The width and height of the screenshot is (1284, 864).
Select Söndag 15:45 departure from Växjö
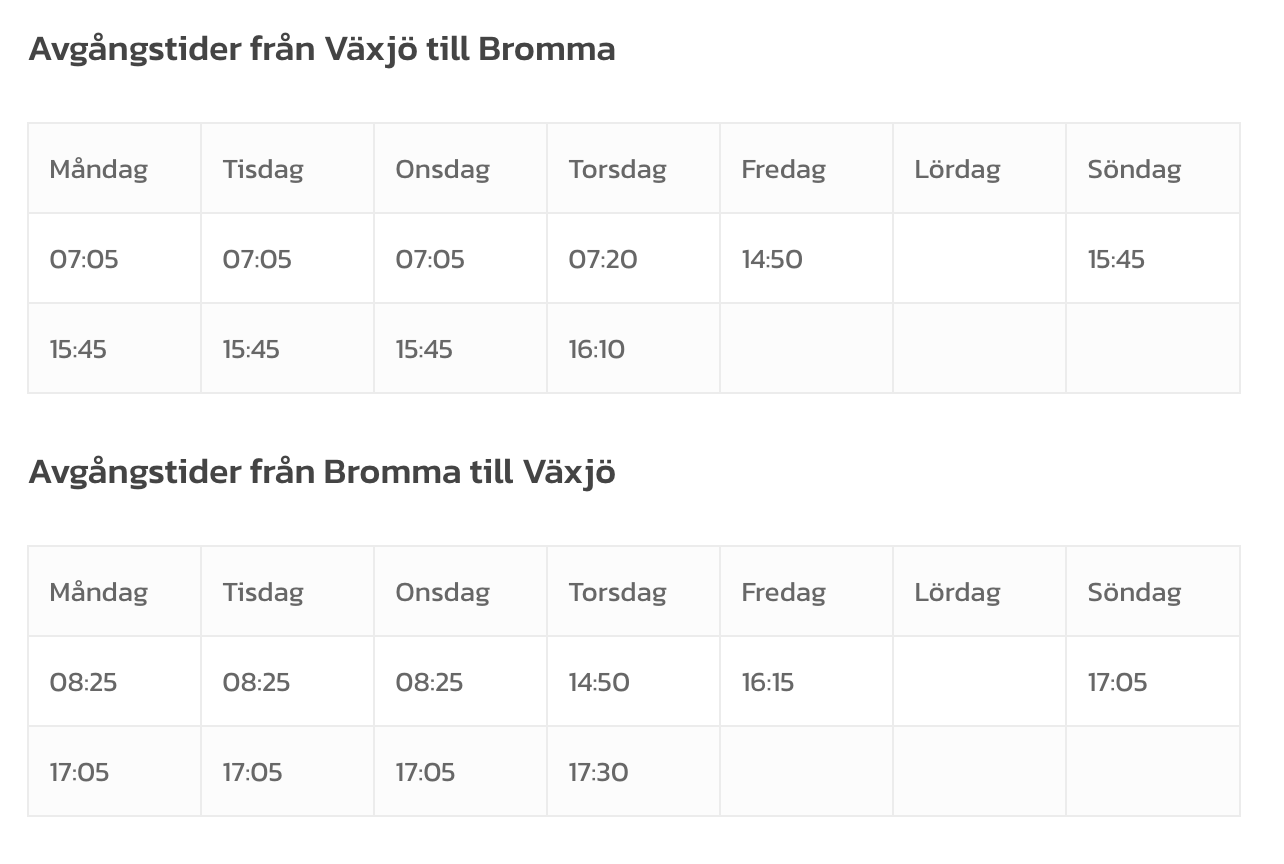(x=1116, y=260)
